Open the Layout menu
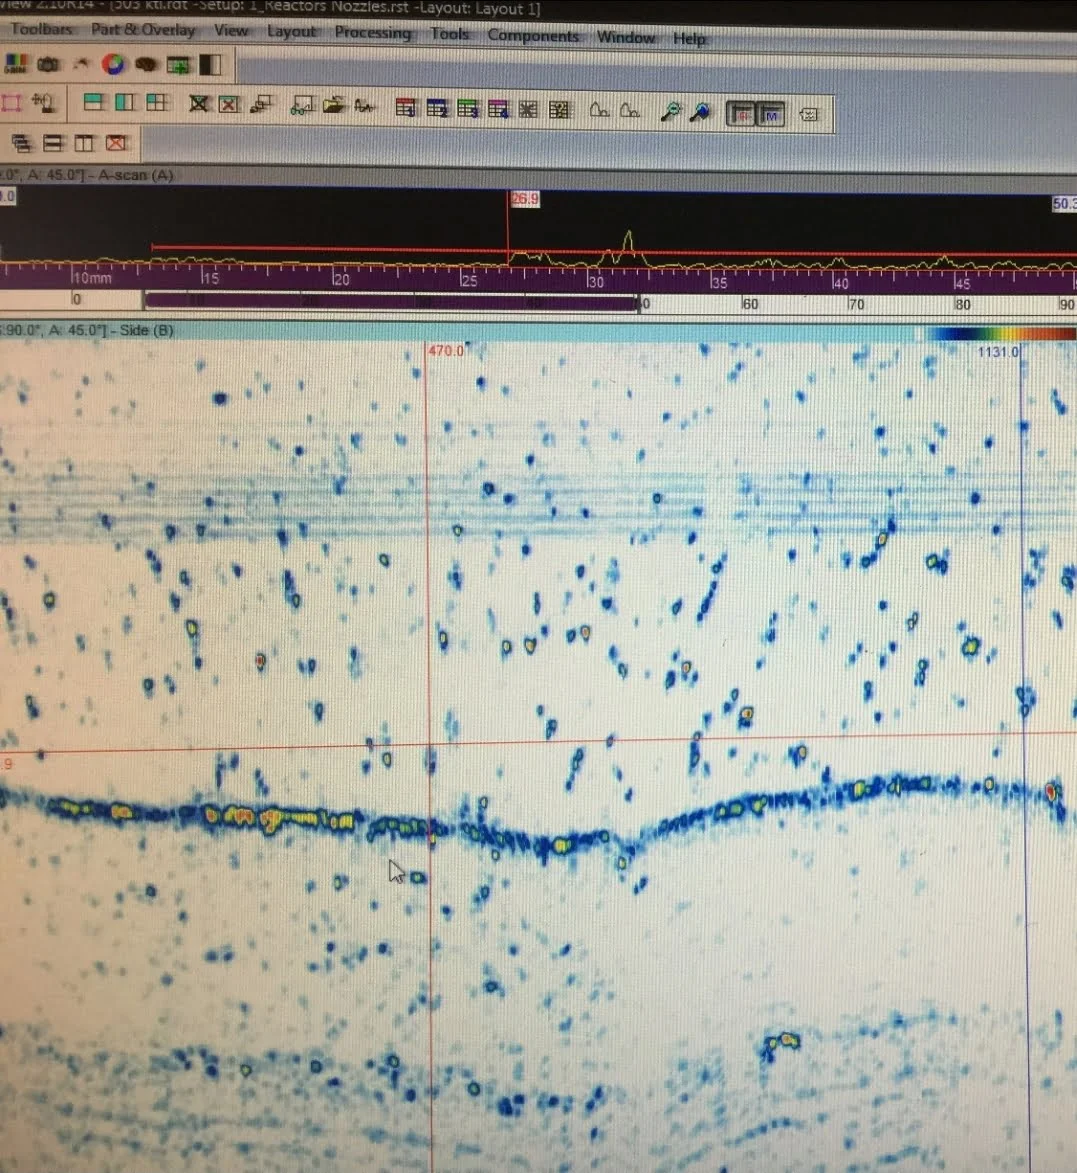Viewport: 1077px width, 1173px height. (x=291, y=31)
